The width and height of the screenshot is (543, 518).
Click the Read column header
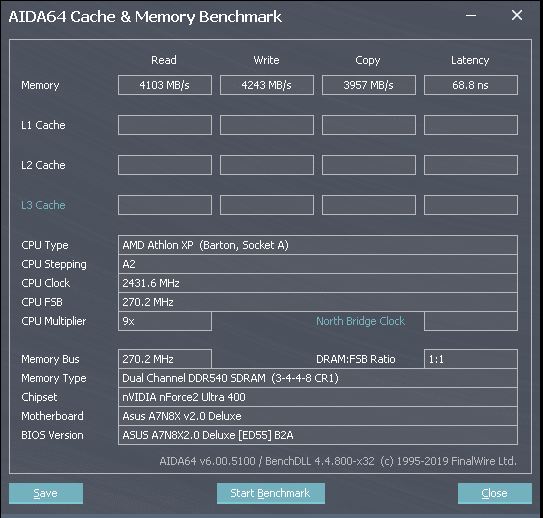(x=164, y=60)
